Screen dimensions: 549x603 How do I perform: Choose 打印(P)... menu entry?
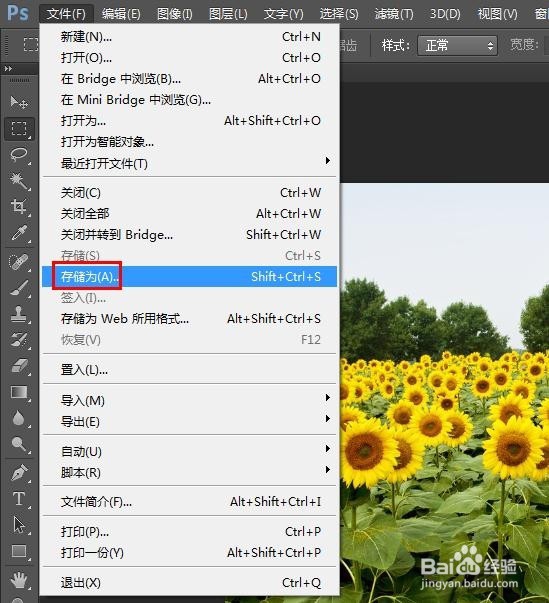tap(189, 532)
